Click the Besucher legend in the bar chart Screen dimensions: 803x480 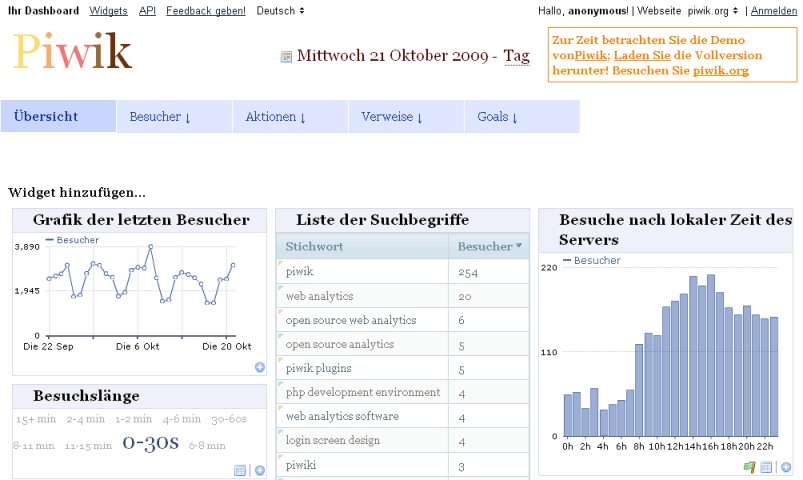pyautogui.click(x=591, y=260)
